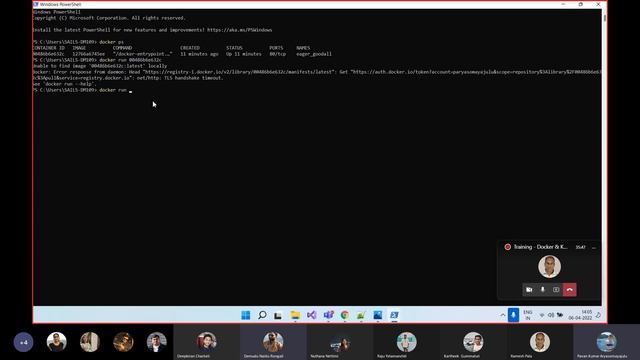Click first avatar after the +4 badge
Viewport: 640px width, 360px height.
(x=56, y=342)
